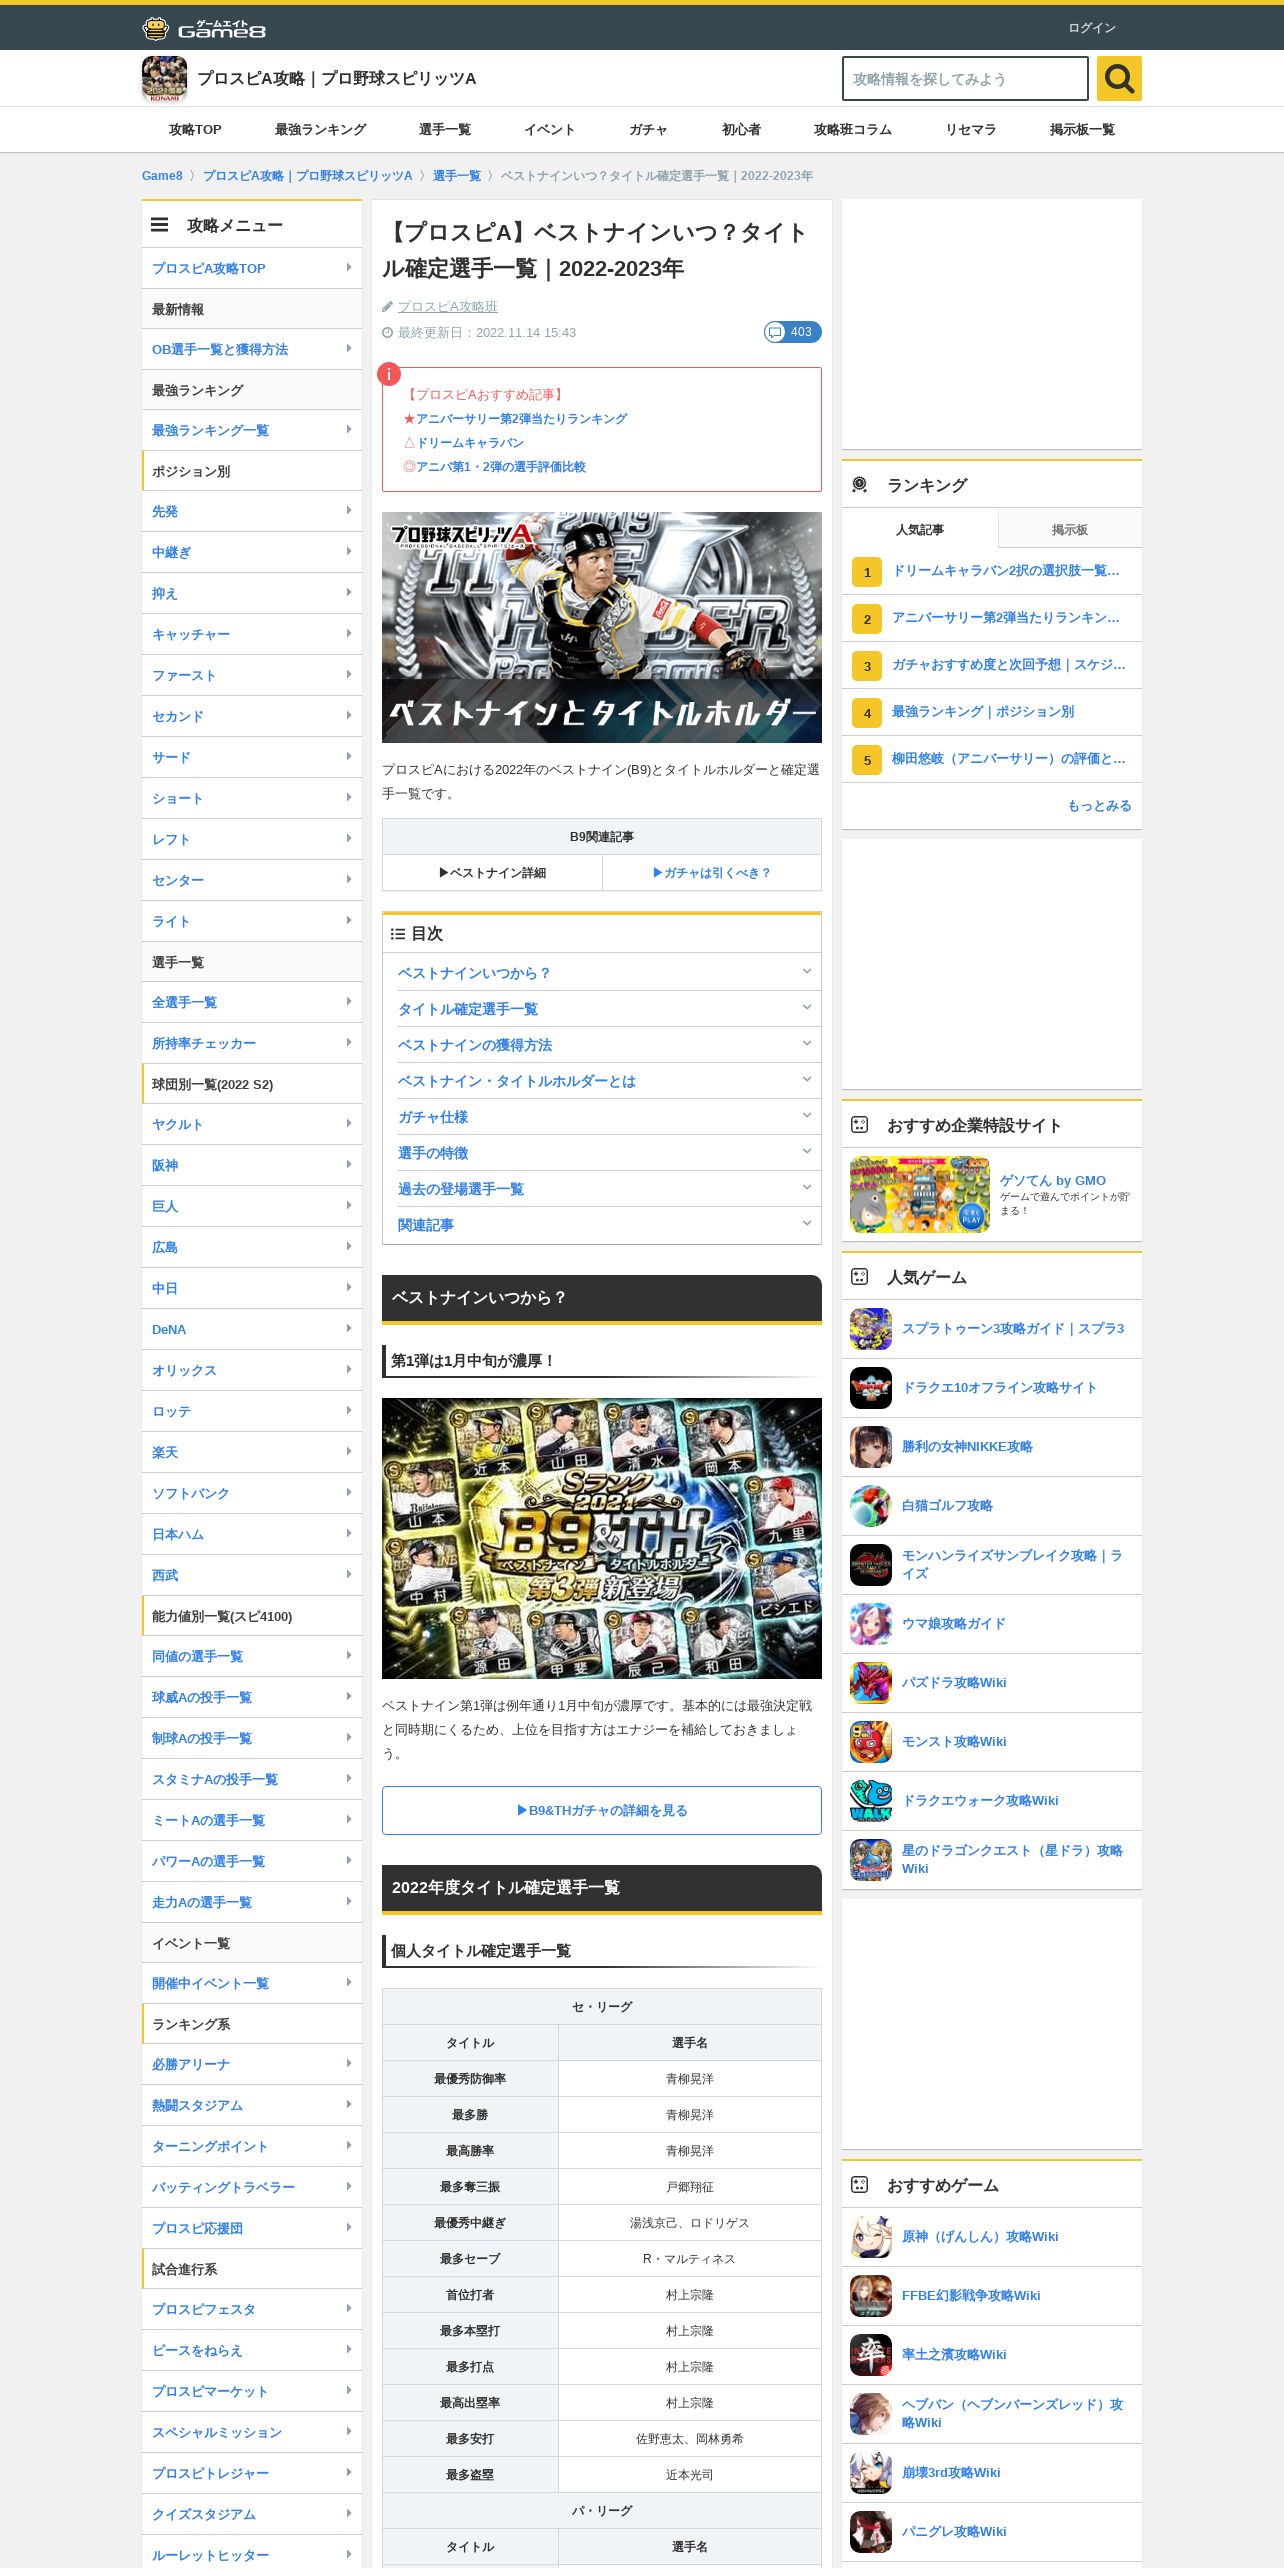1284x2568 pixels.
Task: Open the FFBE幻影戦争 game icon
Action: tap(870, 2296)
